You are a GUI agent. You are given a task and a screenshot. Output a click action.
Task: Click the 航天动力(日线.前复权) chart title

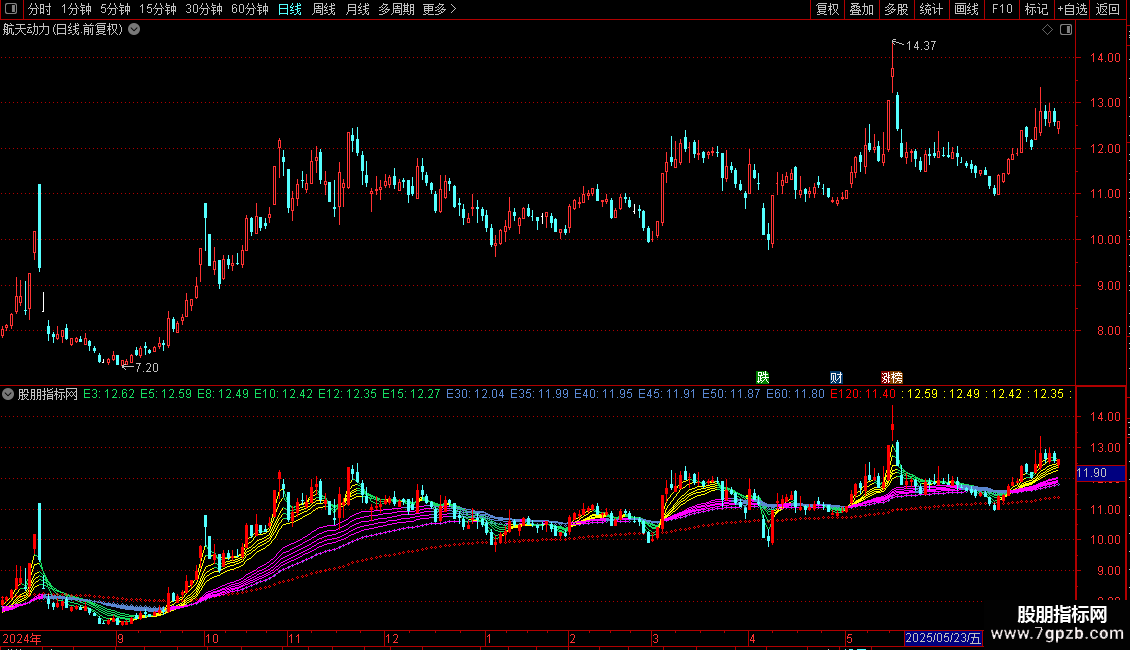pyautogui.click(x=63, y=30)
